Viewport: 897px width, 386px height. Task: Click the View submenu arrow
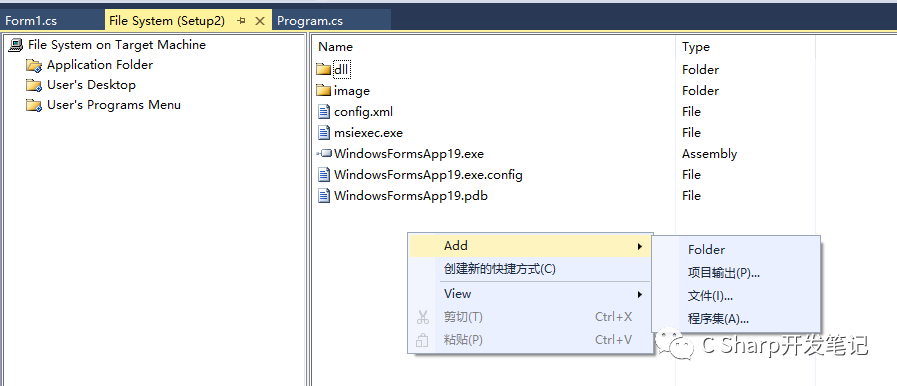640,295
